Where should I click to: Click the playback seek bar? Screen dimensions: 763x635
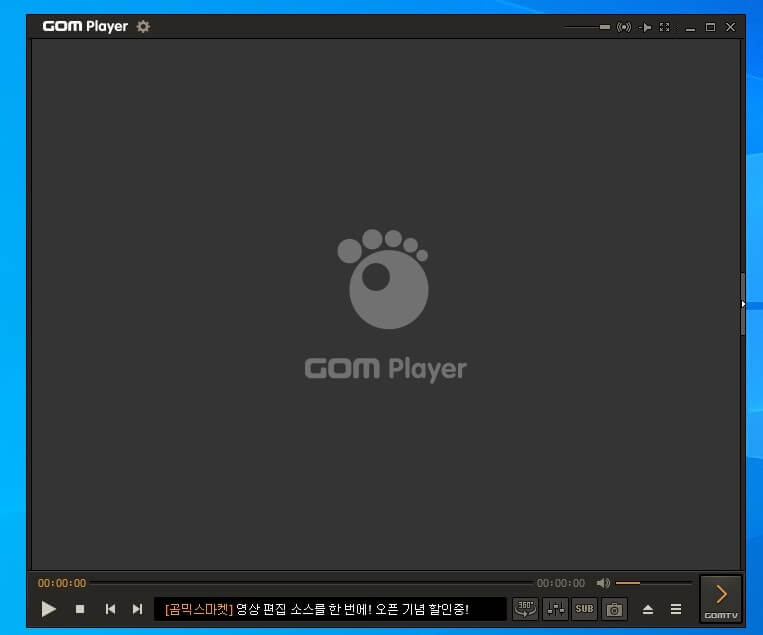(311, 582)
